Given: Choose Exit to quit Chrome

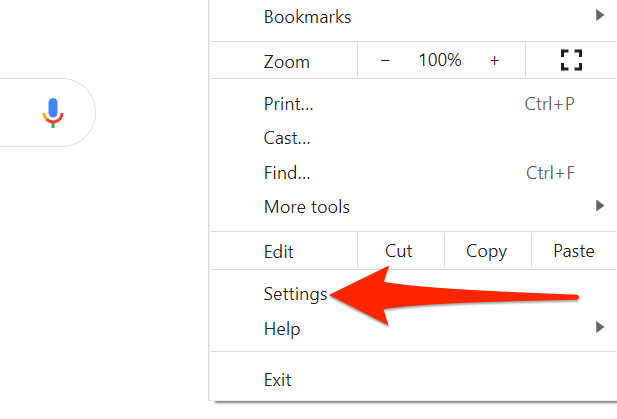Looking at the screenshot, I should [278, 380].
